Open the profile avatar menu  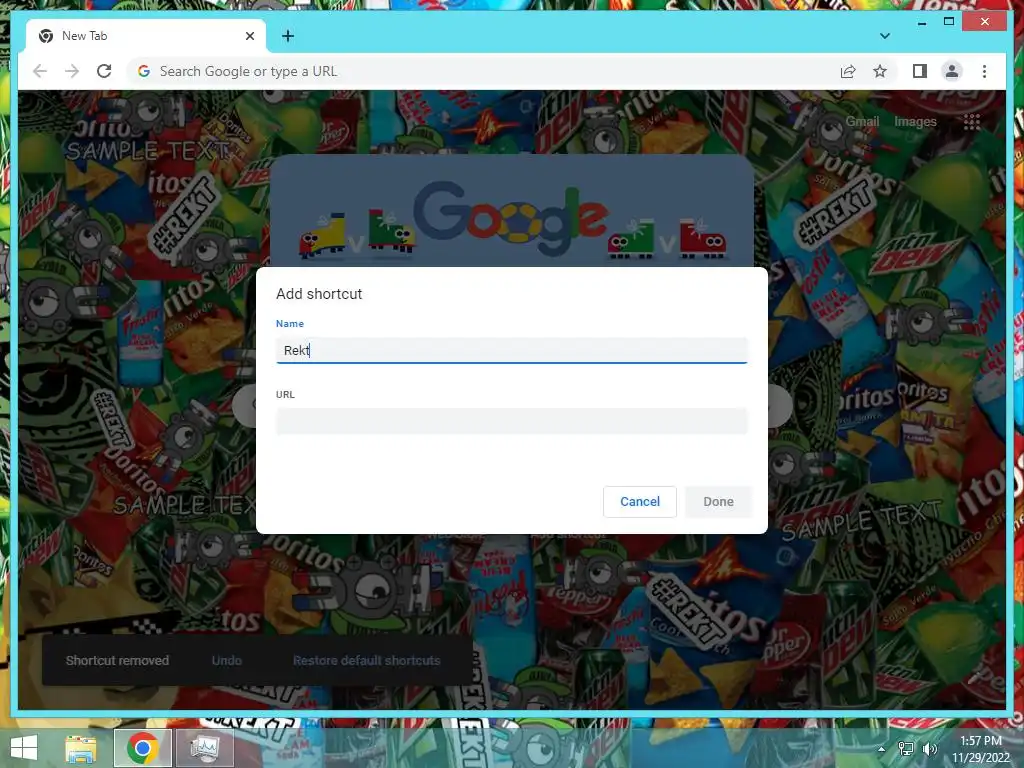click(x=952, y=71)
